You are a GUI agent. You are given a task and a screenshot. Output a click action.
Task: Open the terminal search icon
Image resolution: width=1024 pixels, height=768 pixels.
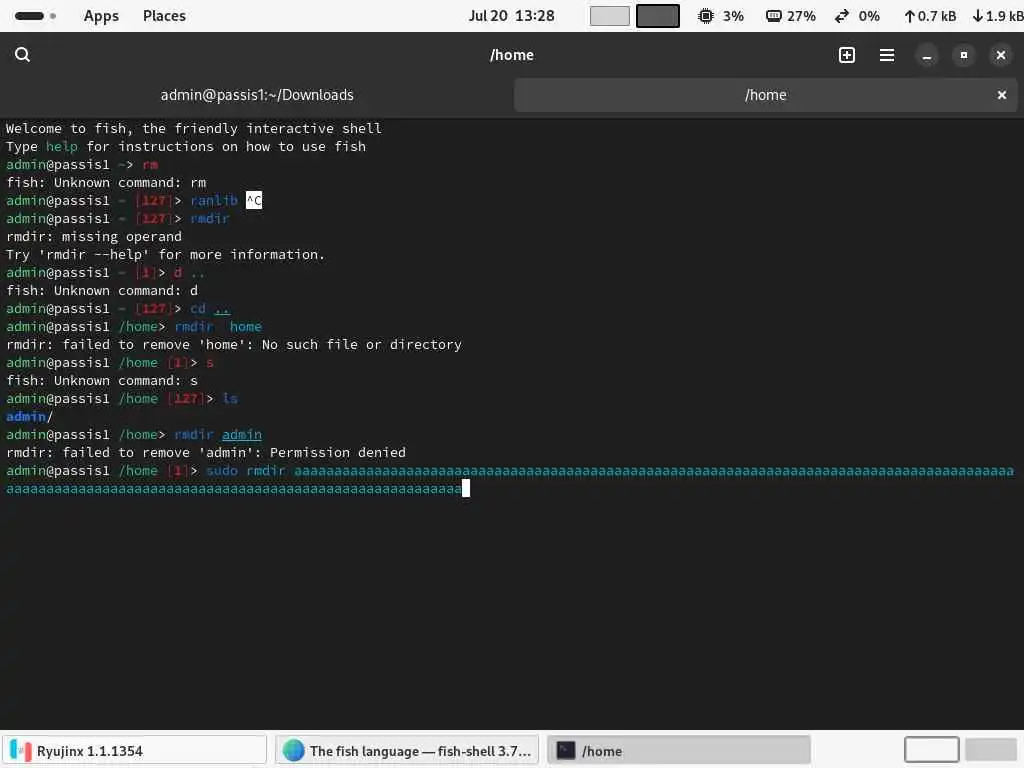click(x=22, y=55)
